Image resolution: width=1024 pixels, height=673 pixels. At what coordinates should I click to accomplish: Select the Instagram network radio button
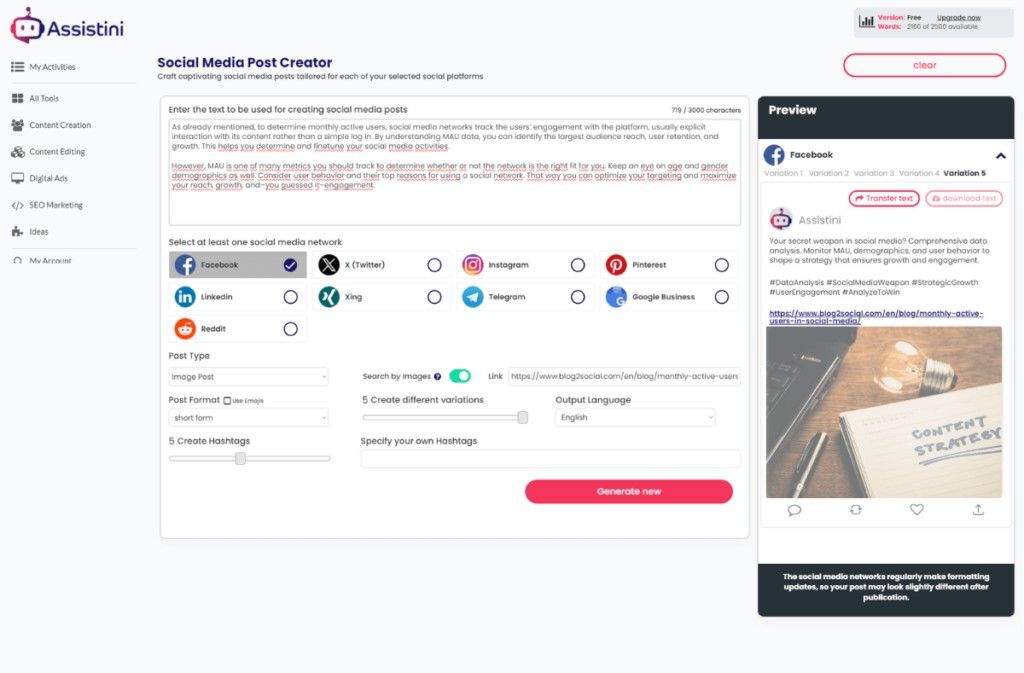(x=577, y=265)
